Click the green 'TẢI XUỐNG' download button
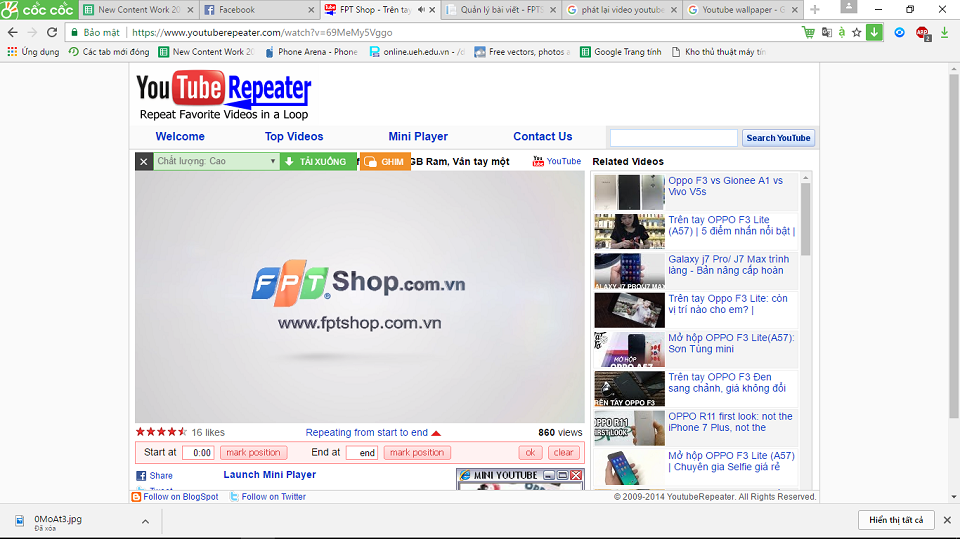The width and height of the screenshot is (960, 539). [318, 162]
